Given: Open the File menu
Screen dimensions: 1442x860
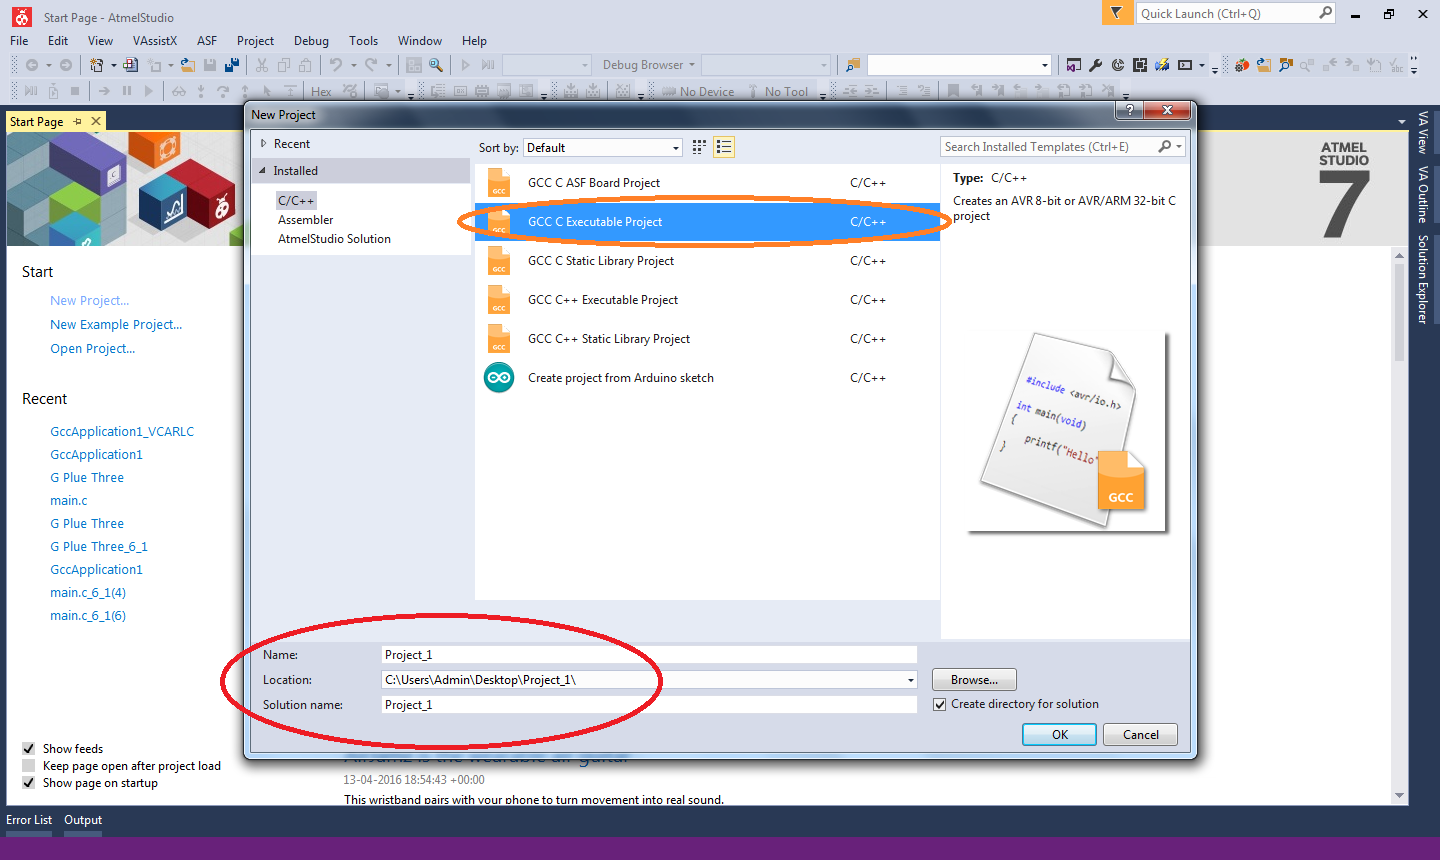Looking at the screenshot, I should (x=19, y=40).
